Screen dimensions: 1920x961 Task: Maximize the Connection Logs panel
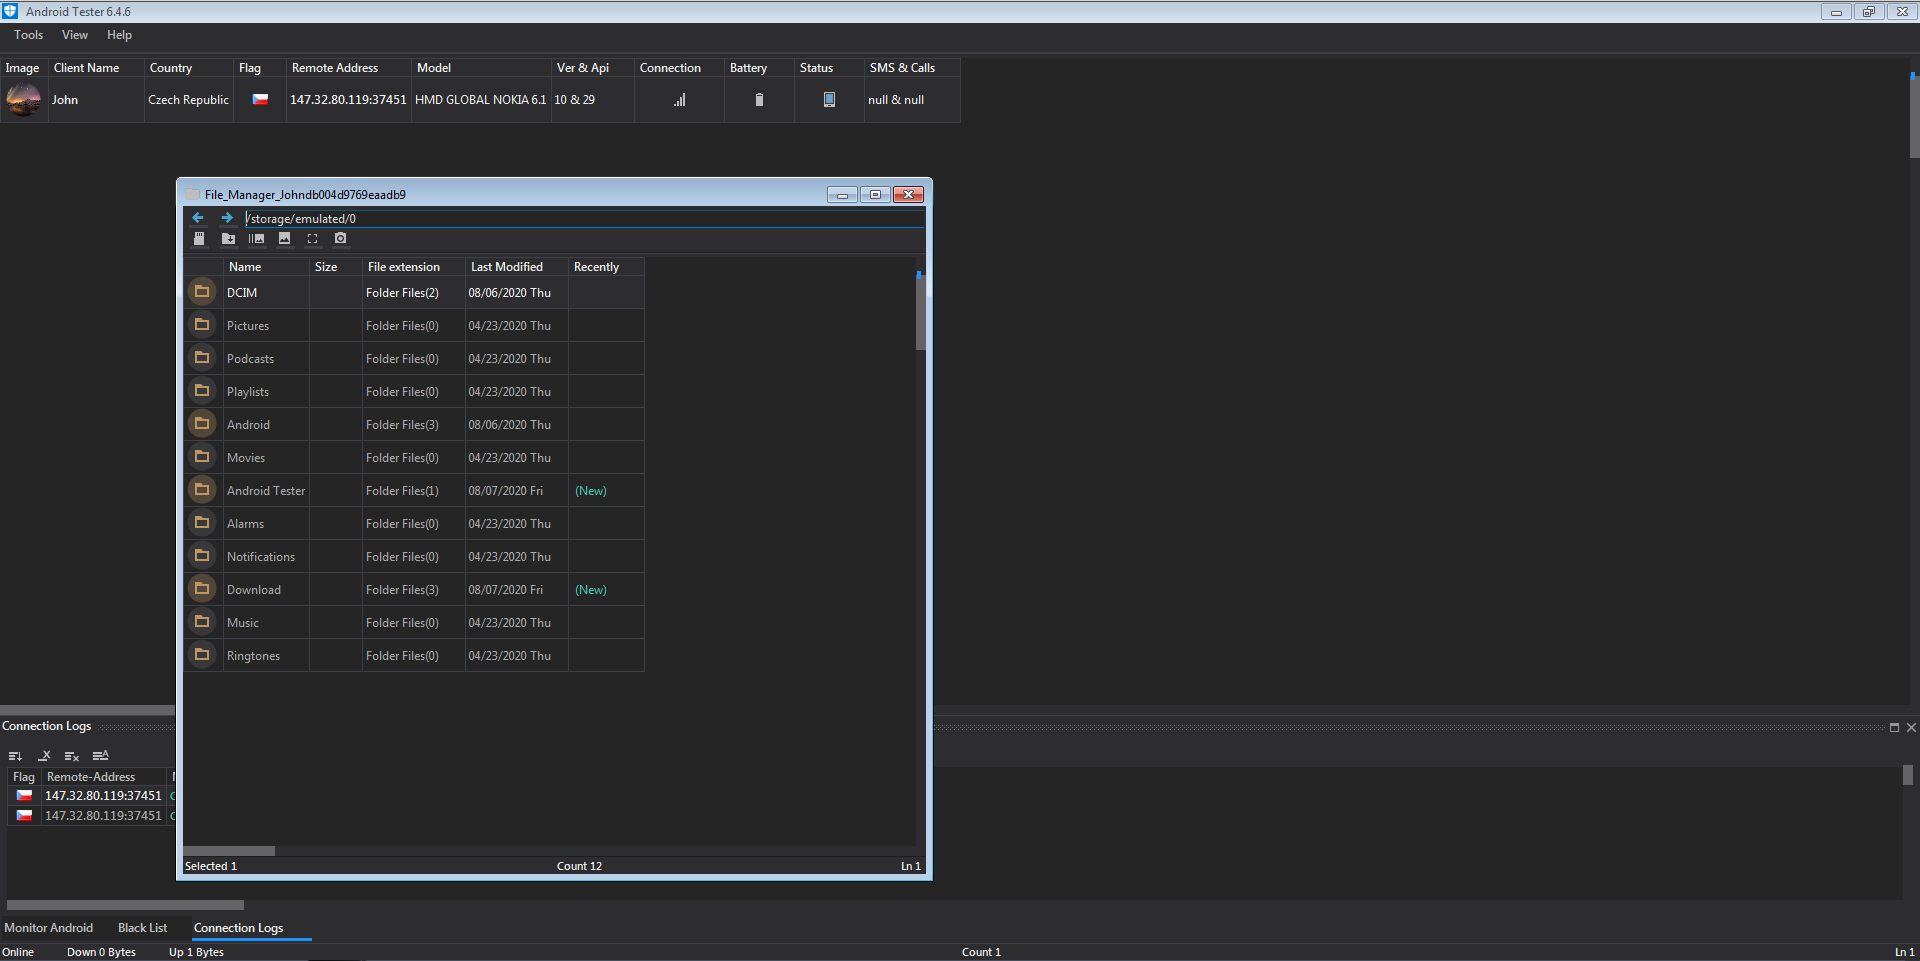coord(1894,727)
